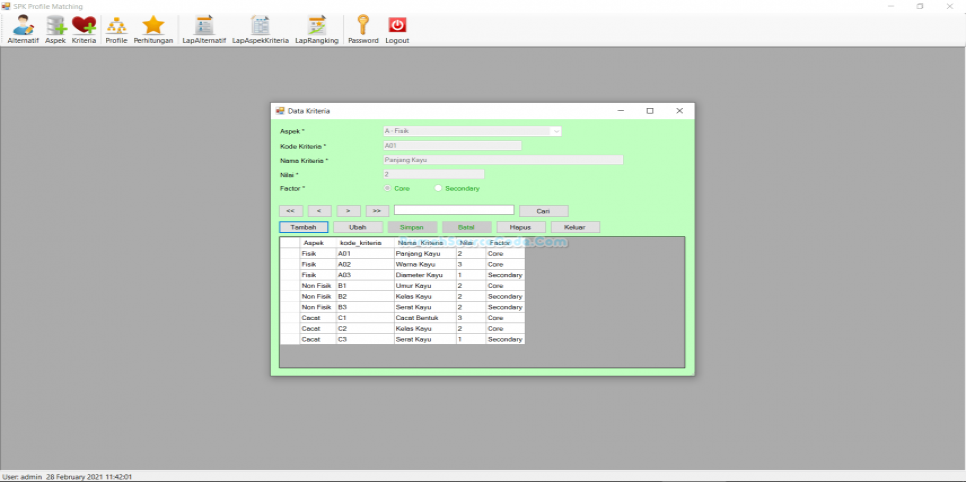Select the Cacat Bentuk cell

tap(425, 318)
